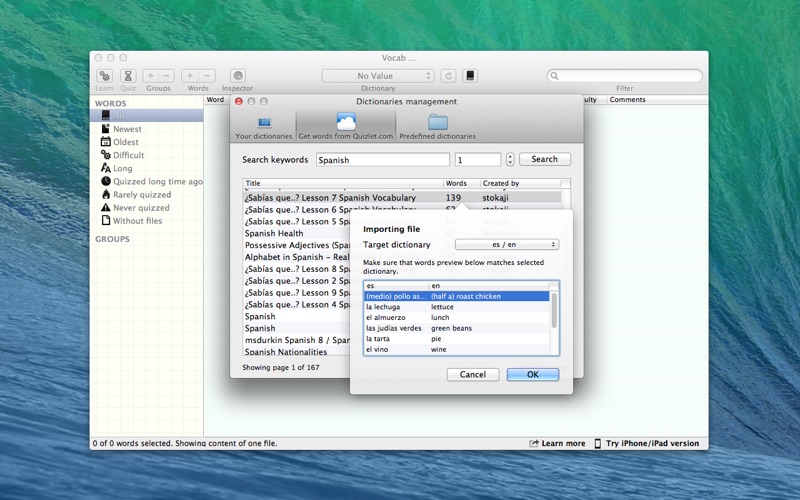The height and width of the screenshot is (500, 800).
Task: Click the Learn toolbar icon
Action: (x=105, y=76)
